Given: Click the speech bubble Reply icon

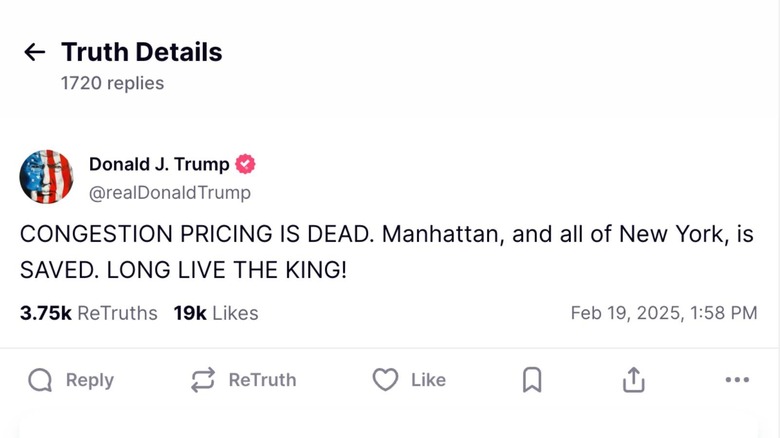Looking at the screenshot, I should coord(40,380).
